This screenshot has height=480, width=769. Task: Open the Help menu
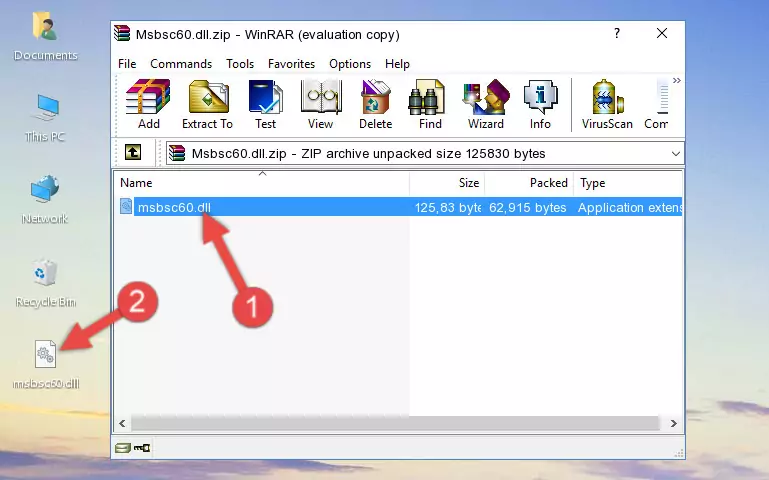397,64
